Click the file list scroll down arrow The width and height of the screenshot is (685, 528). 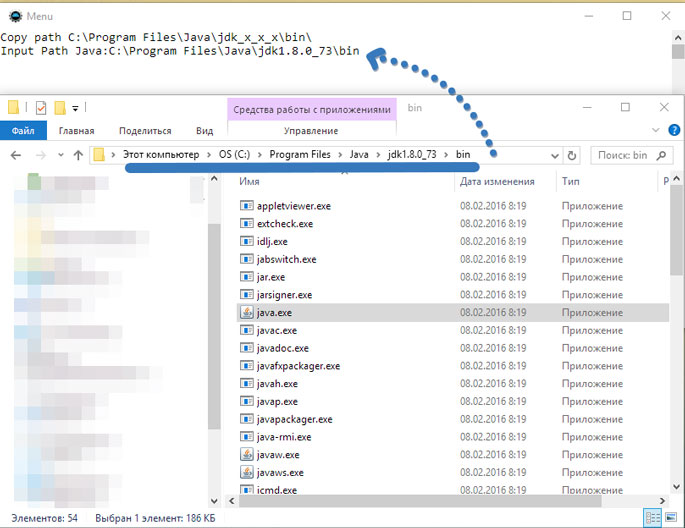coord(676,487)
